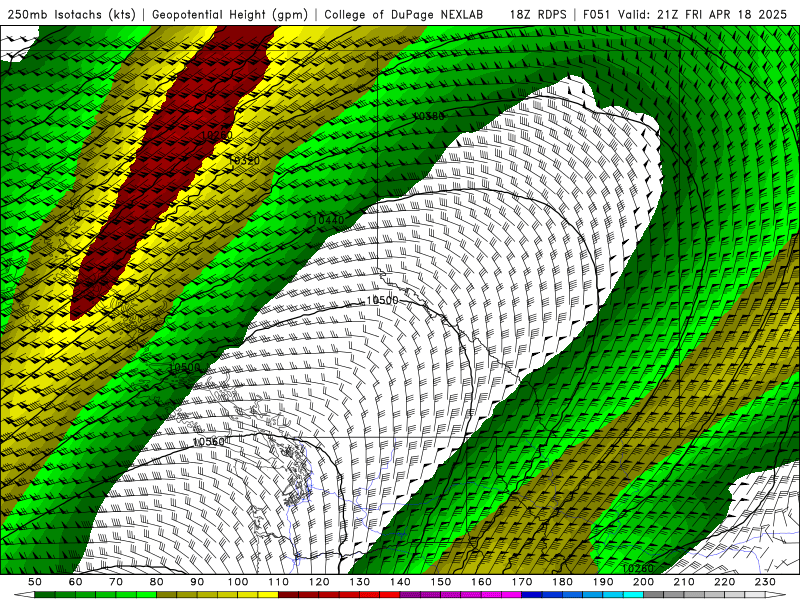This screenshot has height=600, width=800.
Task: Click the 220 value on the color scale
Action: tap(724, 582)
